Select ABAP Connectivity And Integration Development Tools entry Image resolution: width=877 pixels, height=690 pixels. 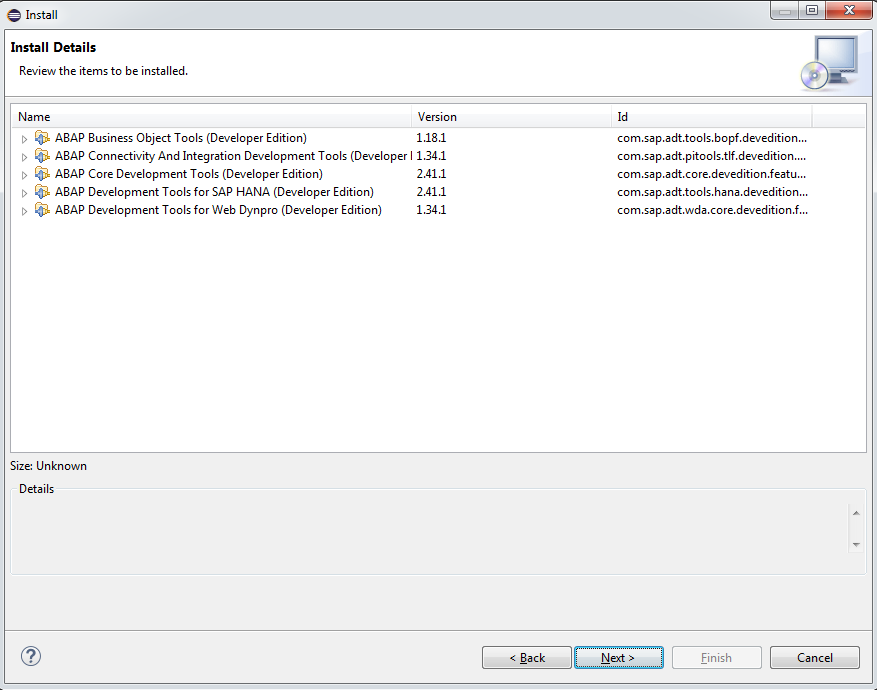(233, 155)
